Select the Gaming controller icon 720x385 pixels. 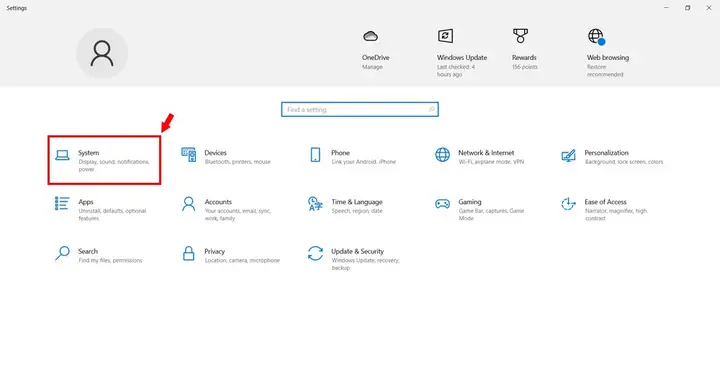point(443,204)
